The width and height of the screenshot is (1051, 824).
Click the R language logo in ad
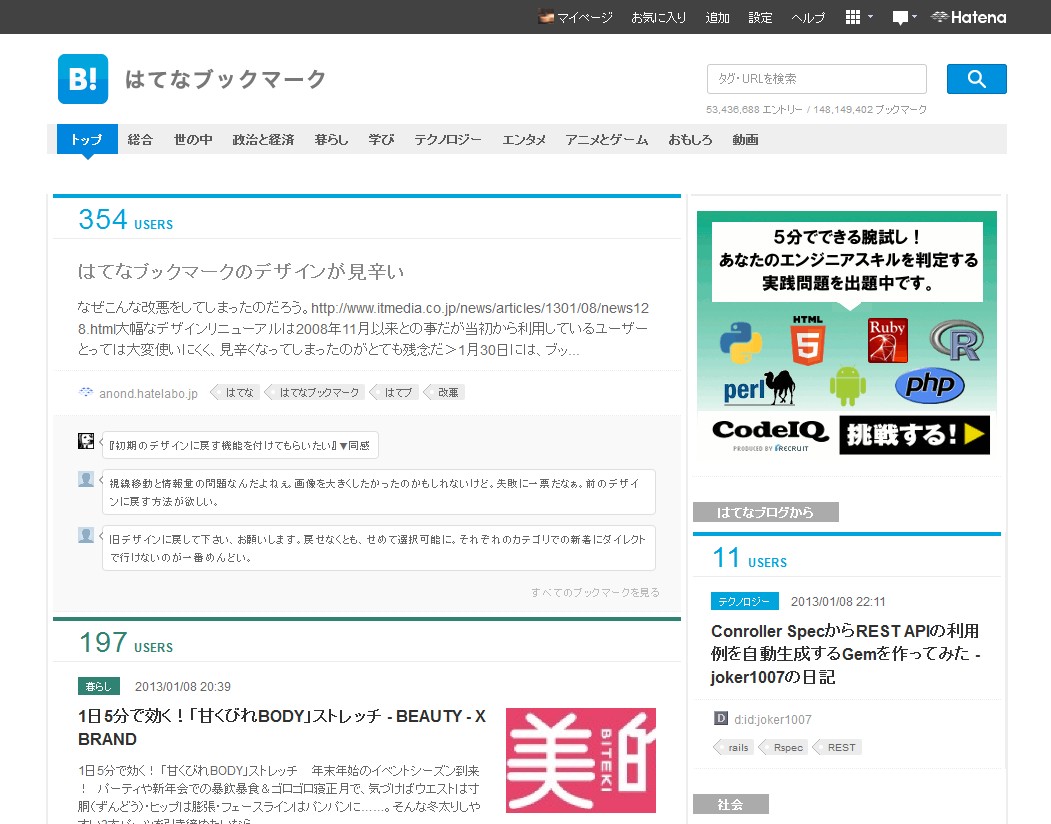tap(957, 341)
